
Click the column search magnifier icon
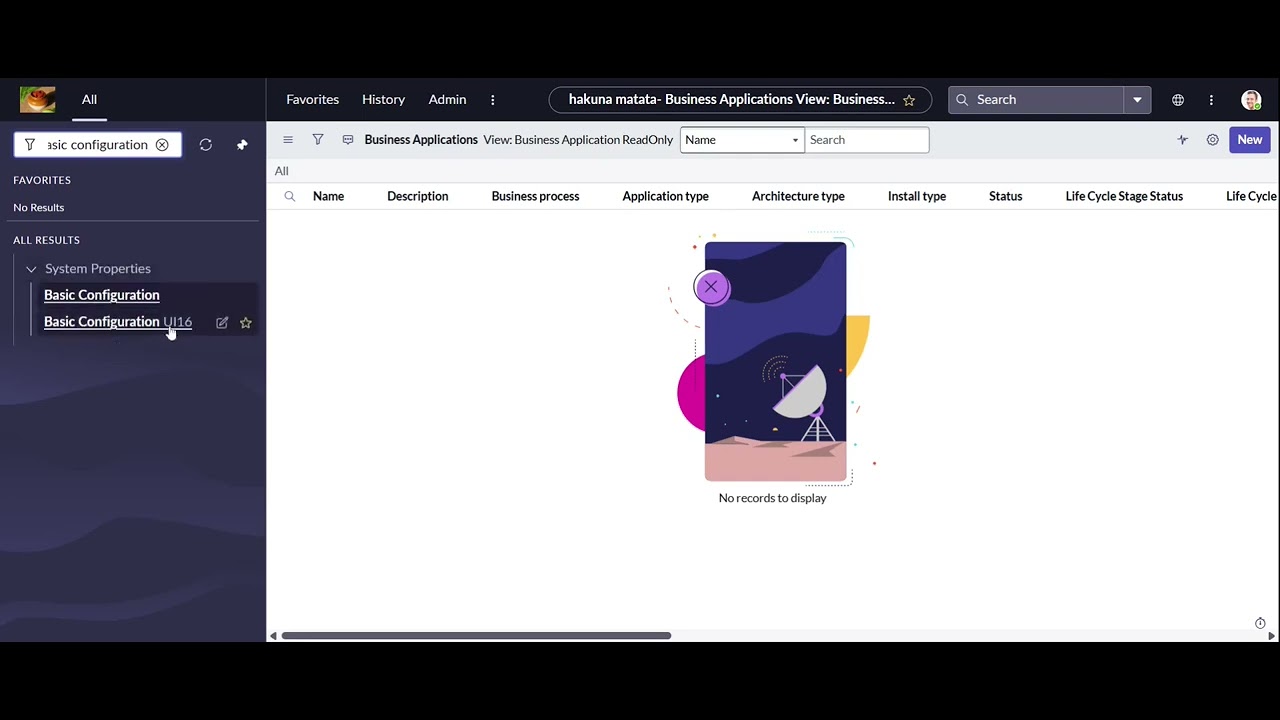pyautogui.click(x=290, y=196)
